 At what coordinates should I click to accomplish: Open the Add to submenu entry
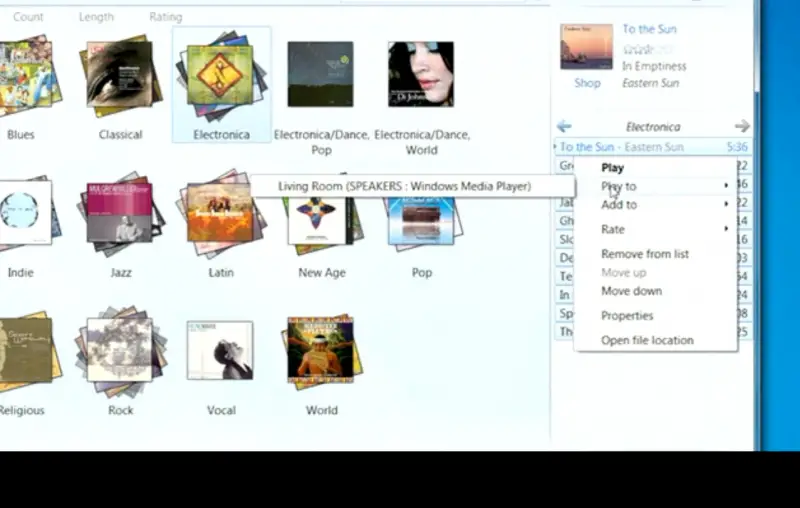point(655,205)
